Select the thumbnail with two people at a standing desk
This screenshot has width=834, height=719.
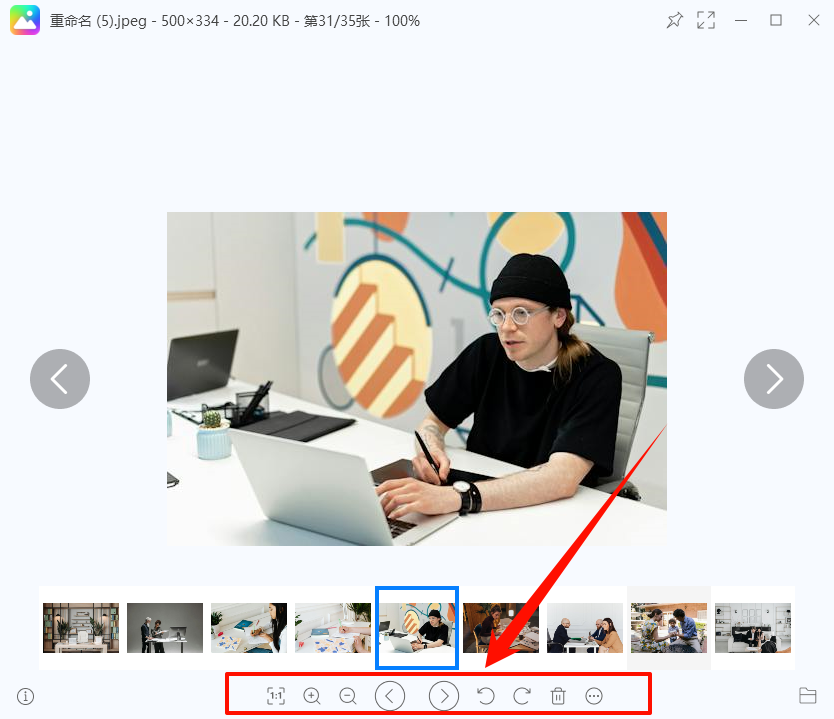[165, 628]
